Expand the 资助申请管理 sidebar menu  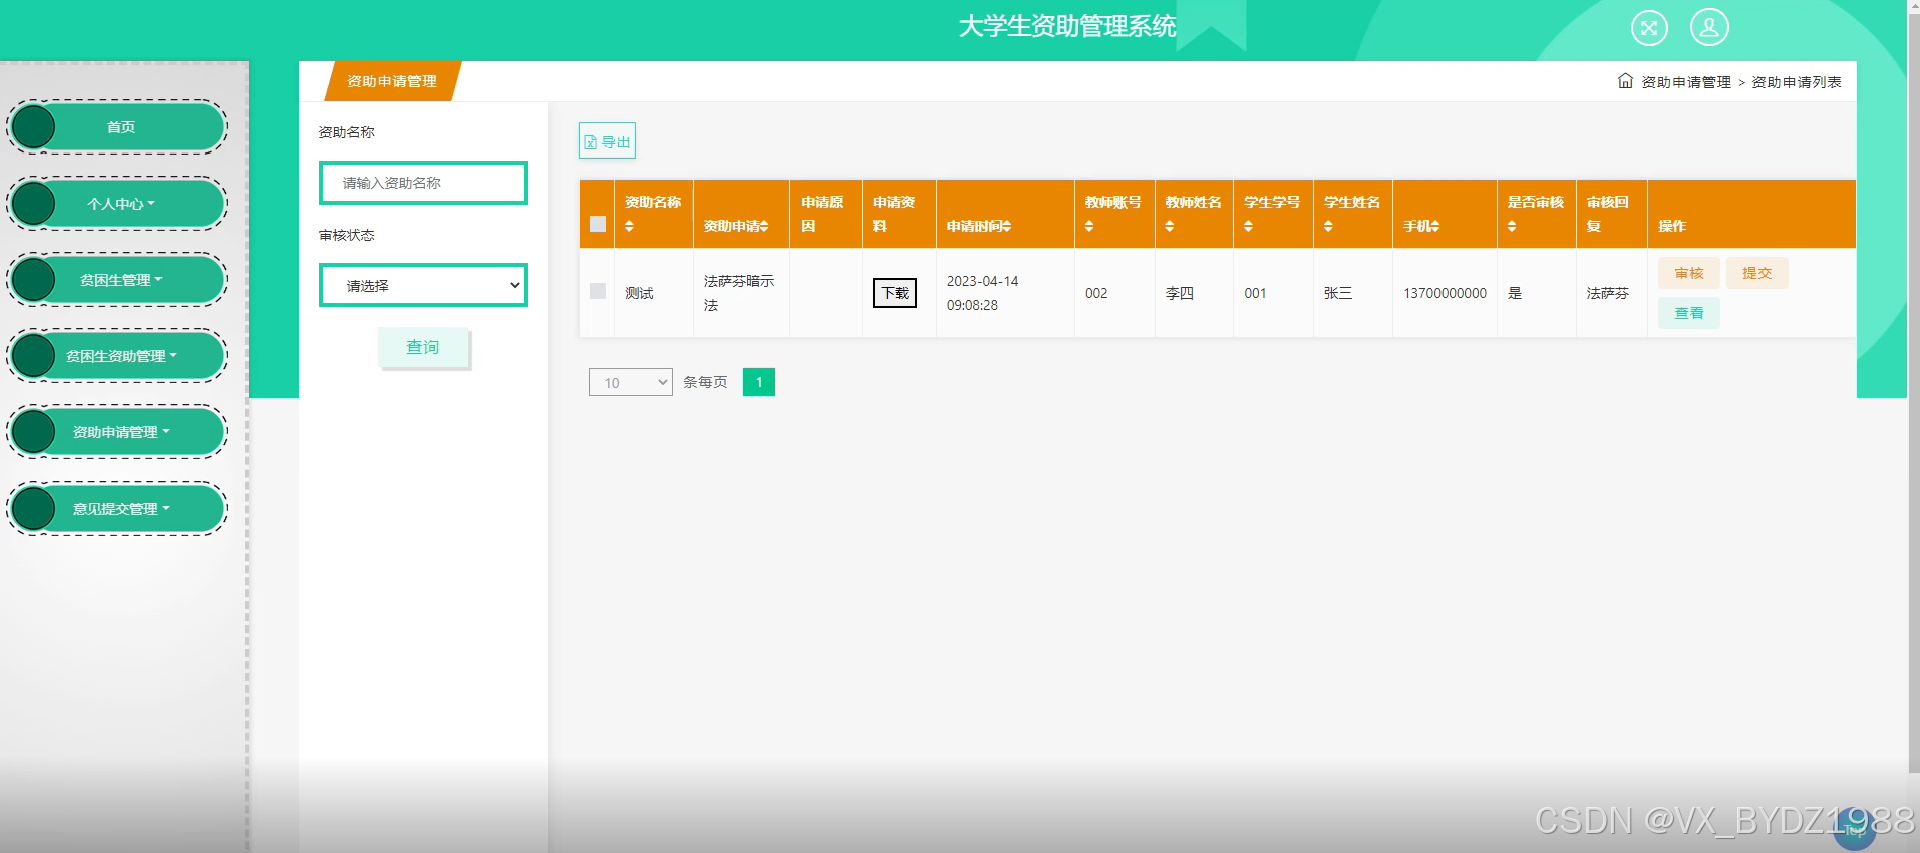coord(117,432)
